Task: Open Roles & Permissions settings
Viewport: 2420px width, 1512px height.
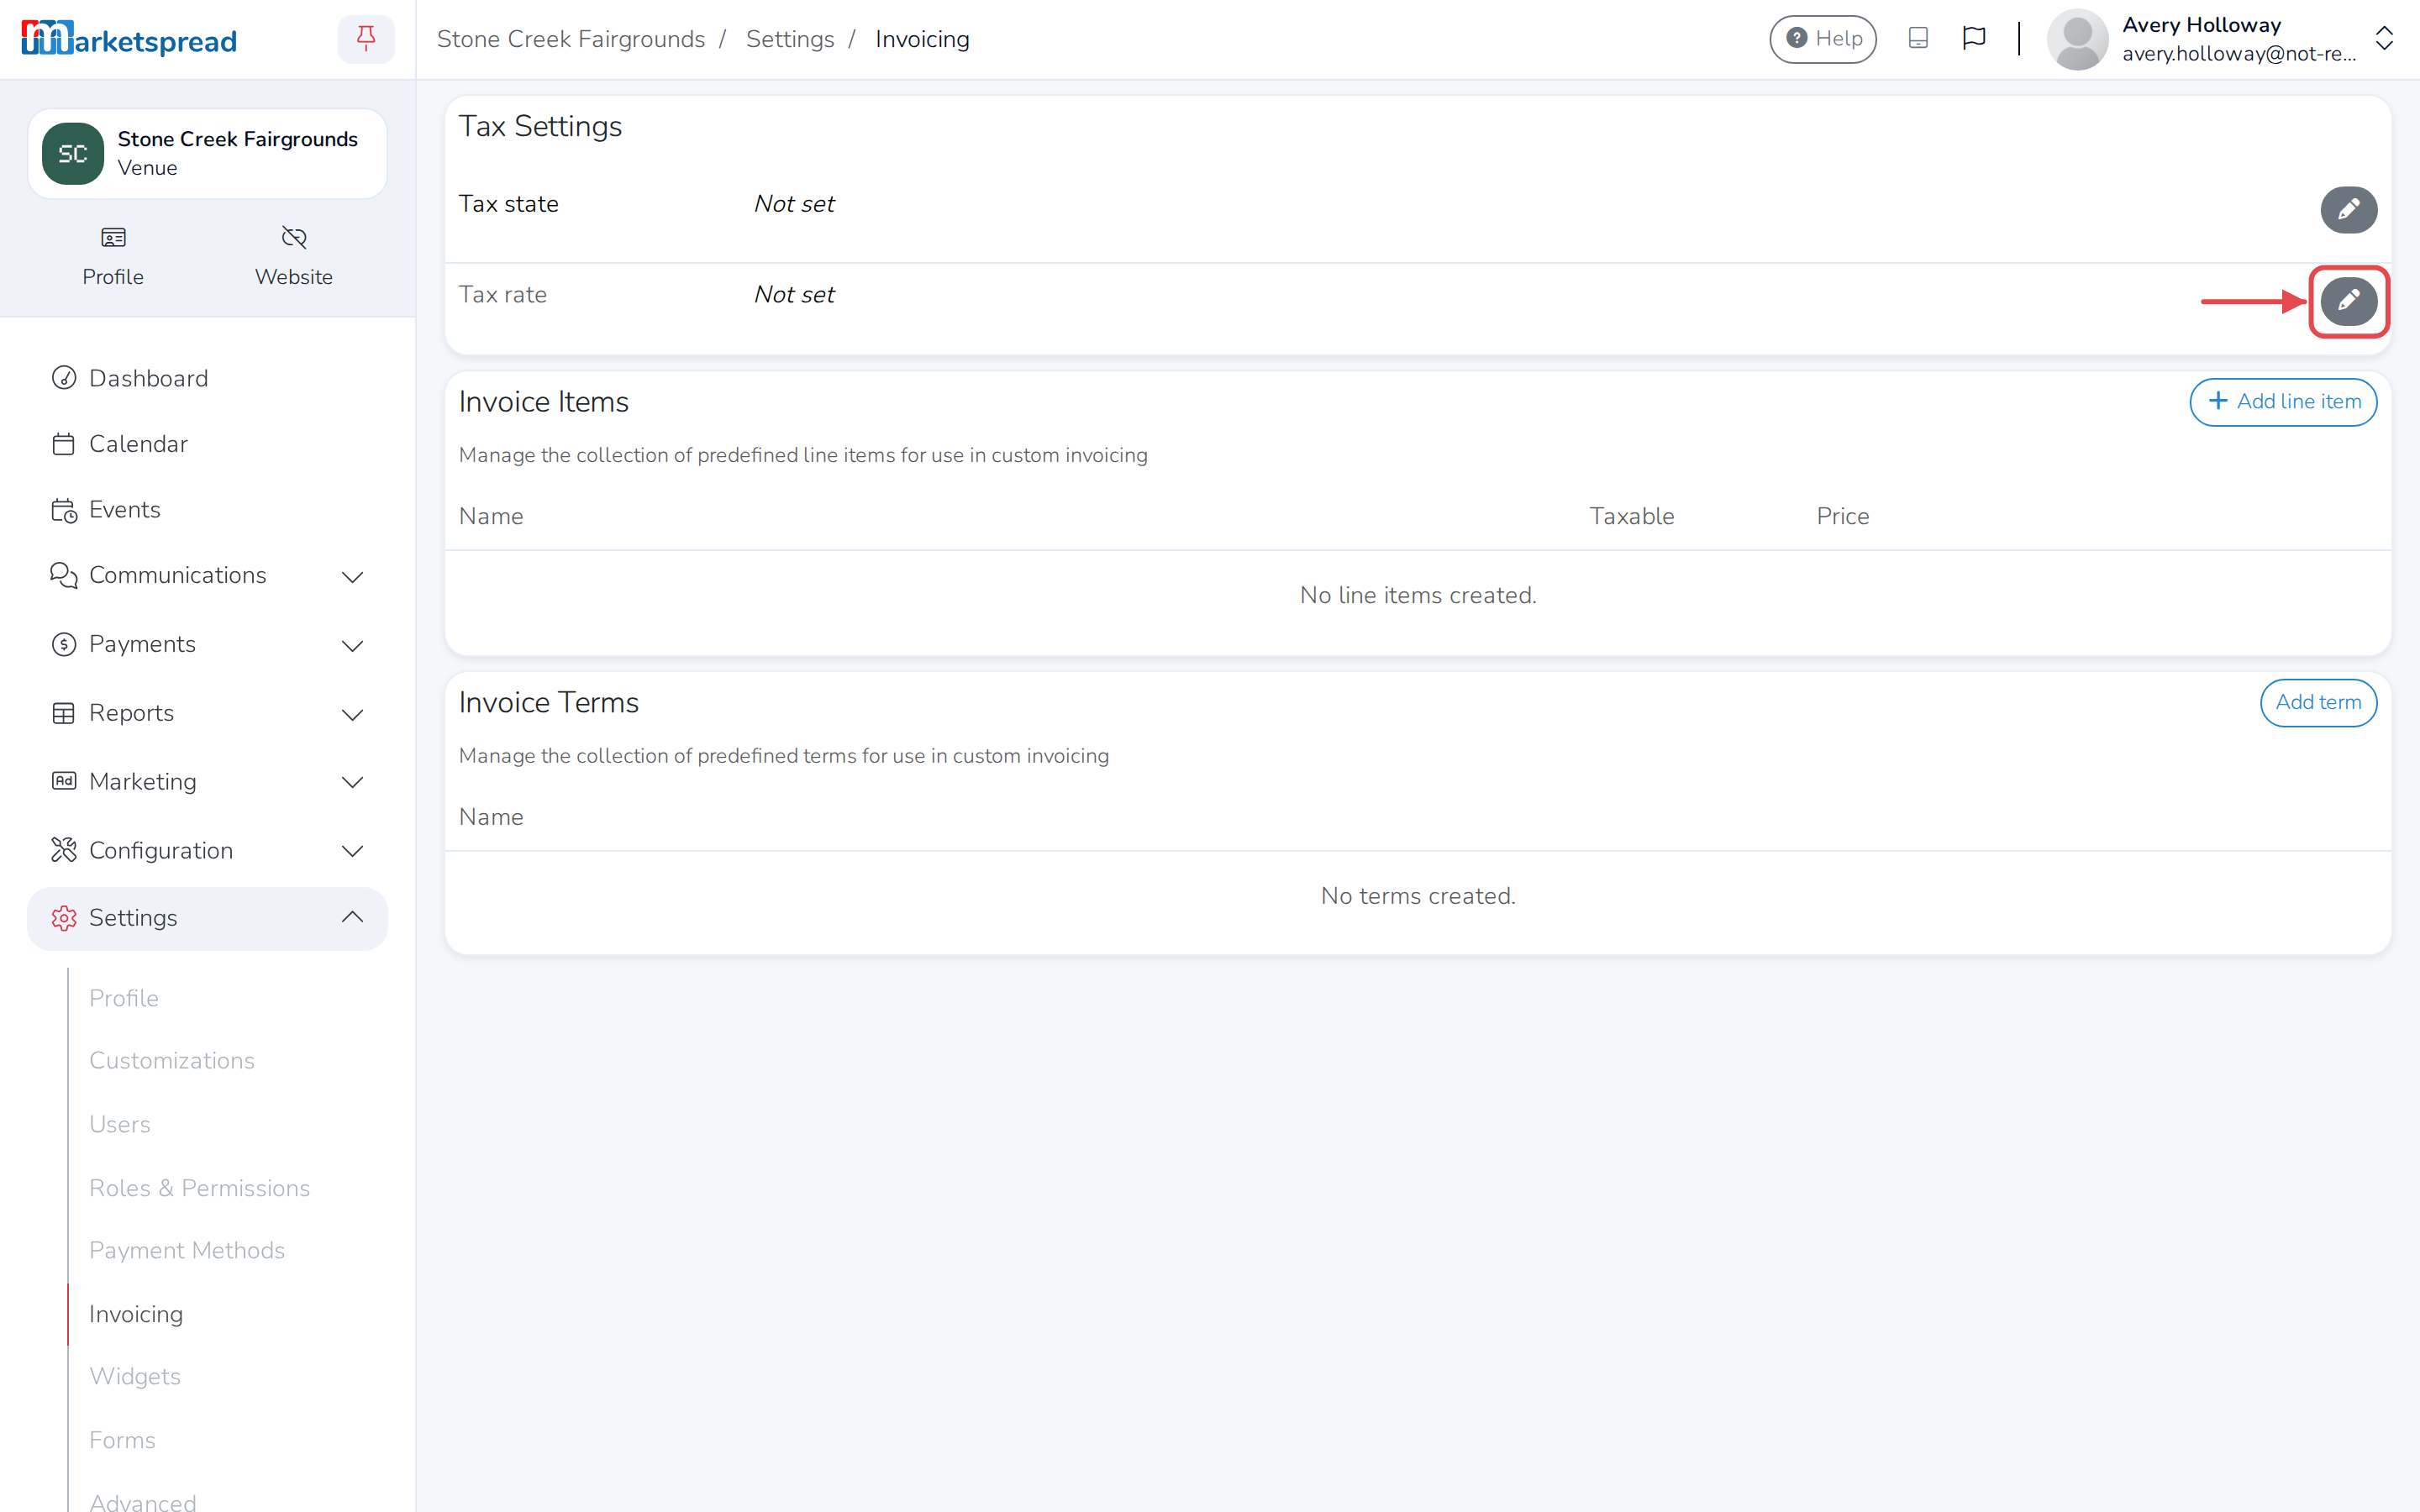Action: point(200,1188)
